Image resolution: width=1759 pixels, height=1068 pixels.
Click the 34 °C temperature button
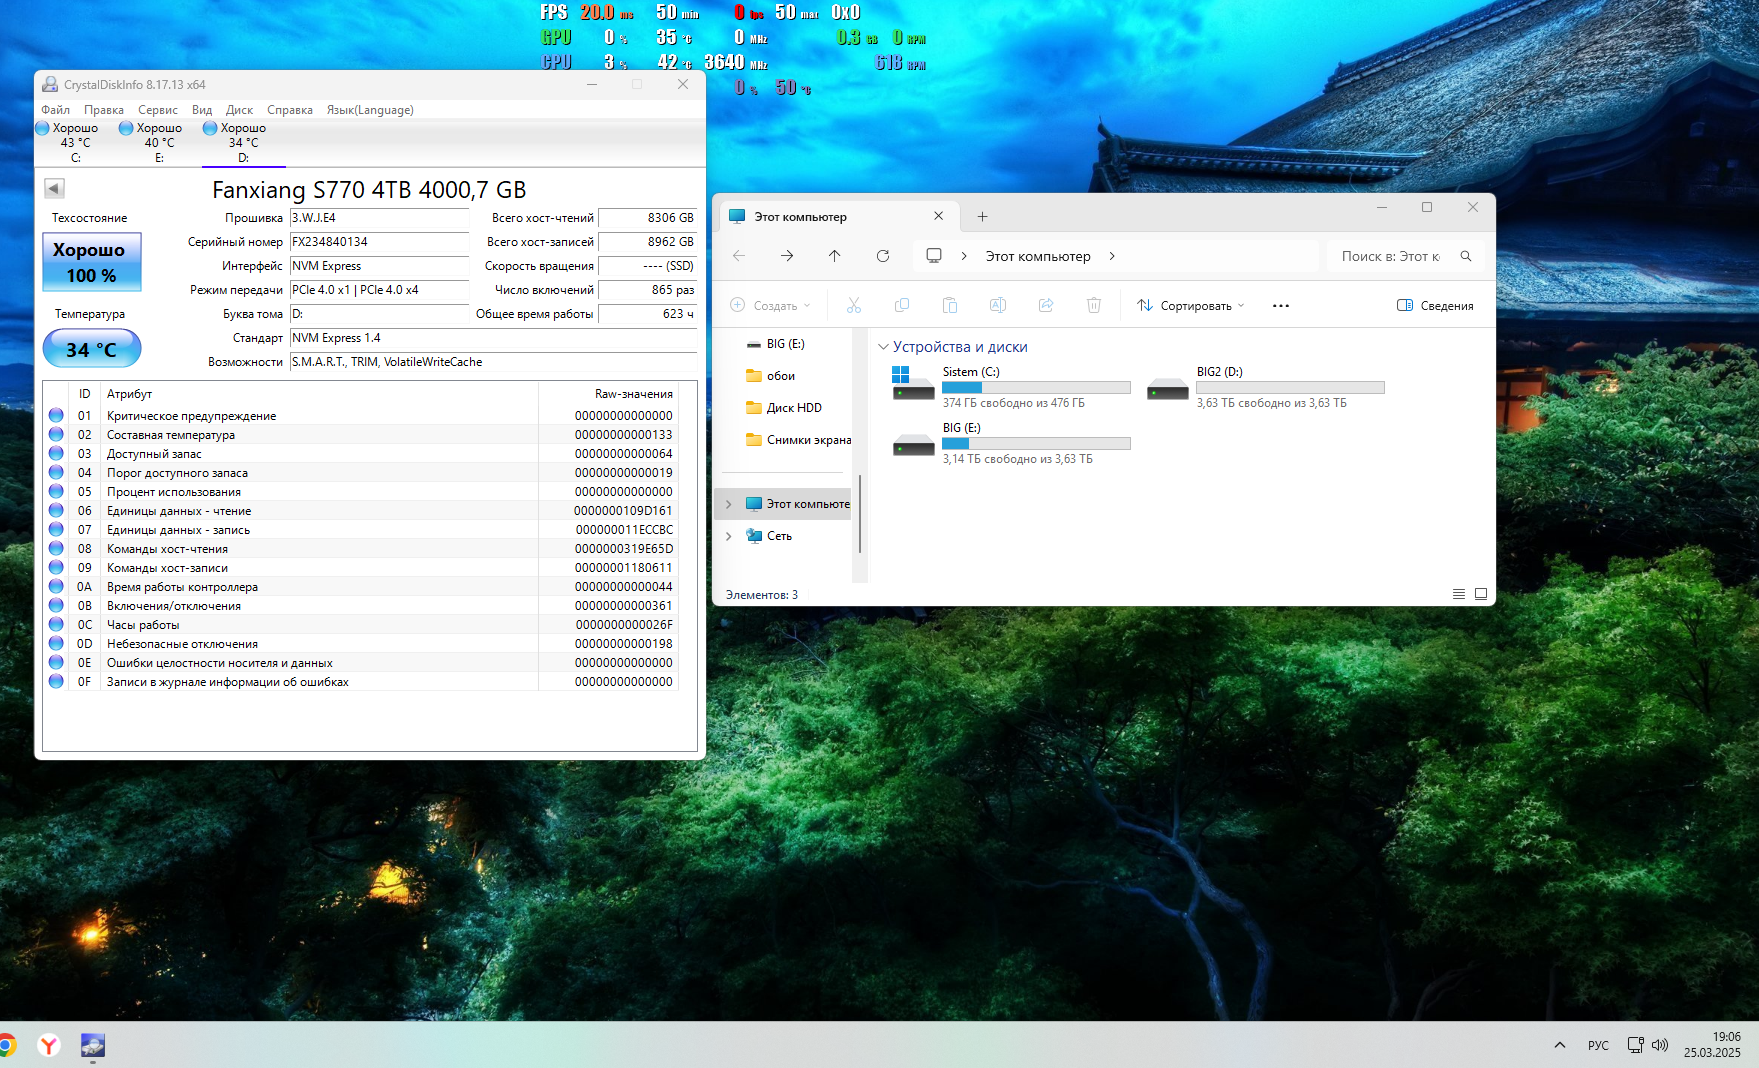pos(92,349)
